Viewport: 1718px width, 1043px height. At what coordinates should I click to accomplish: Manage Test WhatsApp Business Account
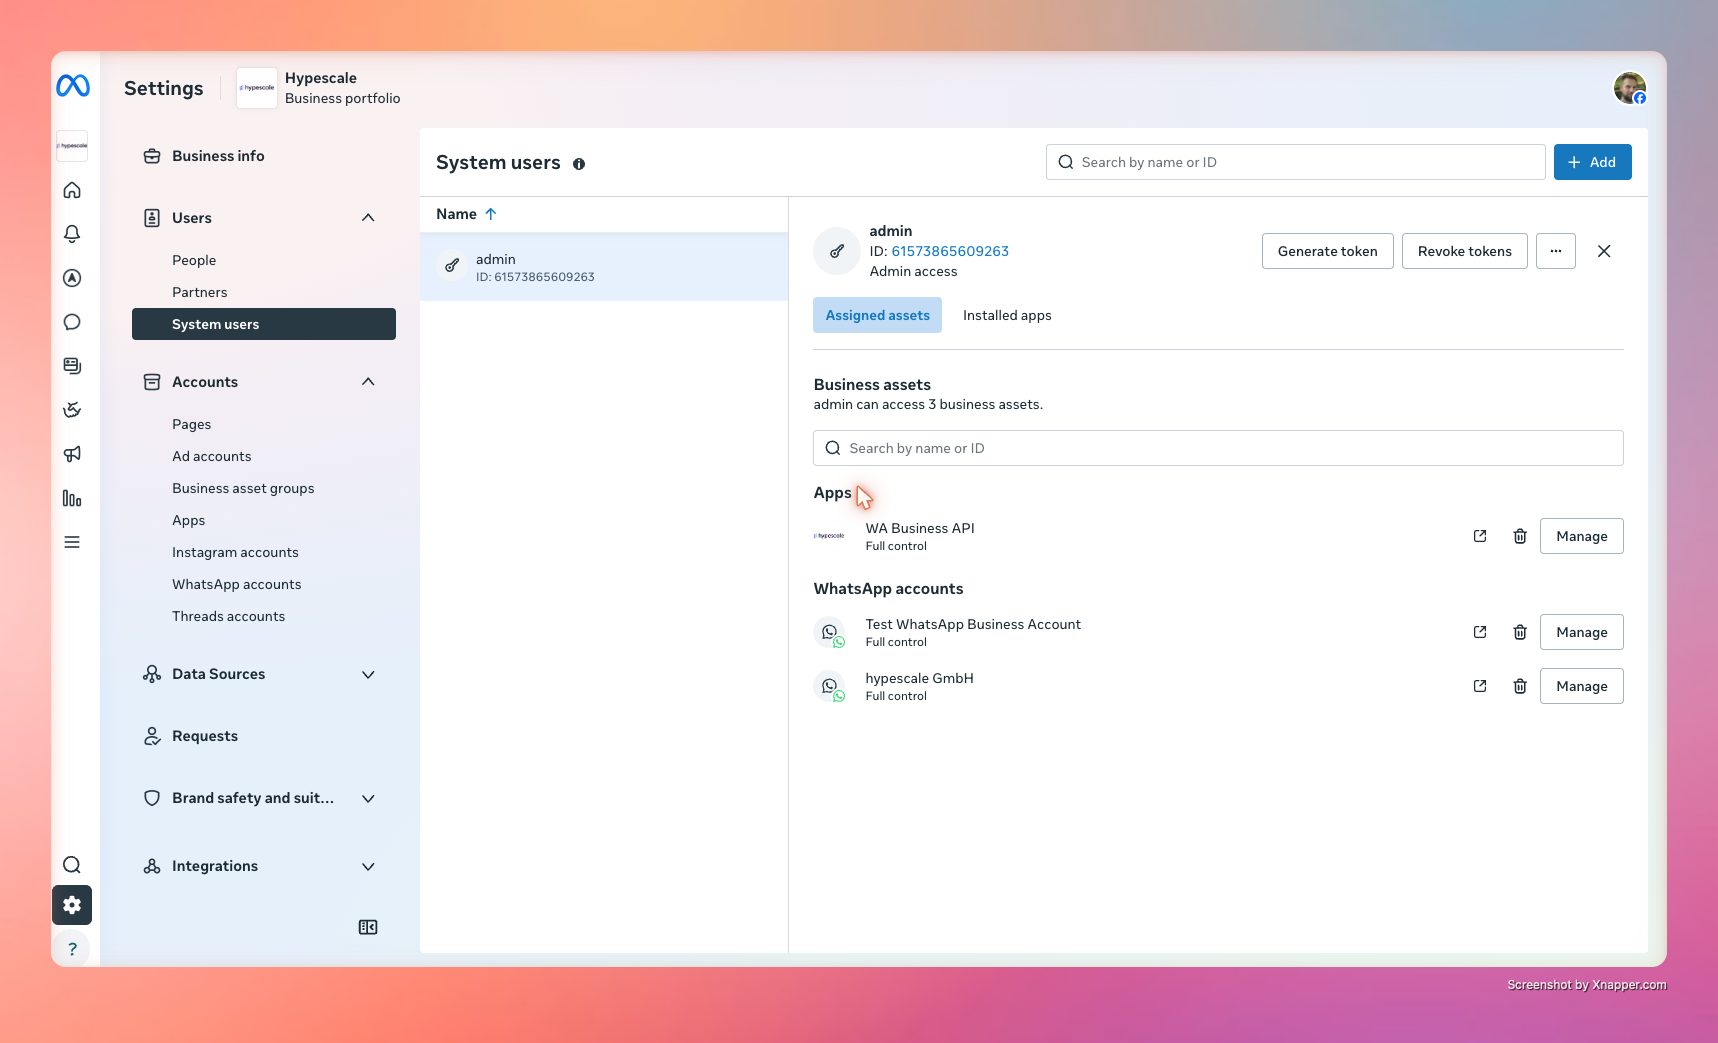[1581, 632]
